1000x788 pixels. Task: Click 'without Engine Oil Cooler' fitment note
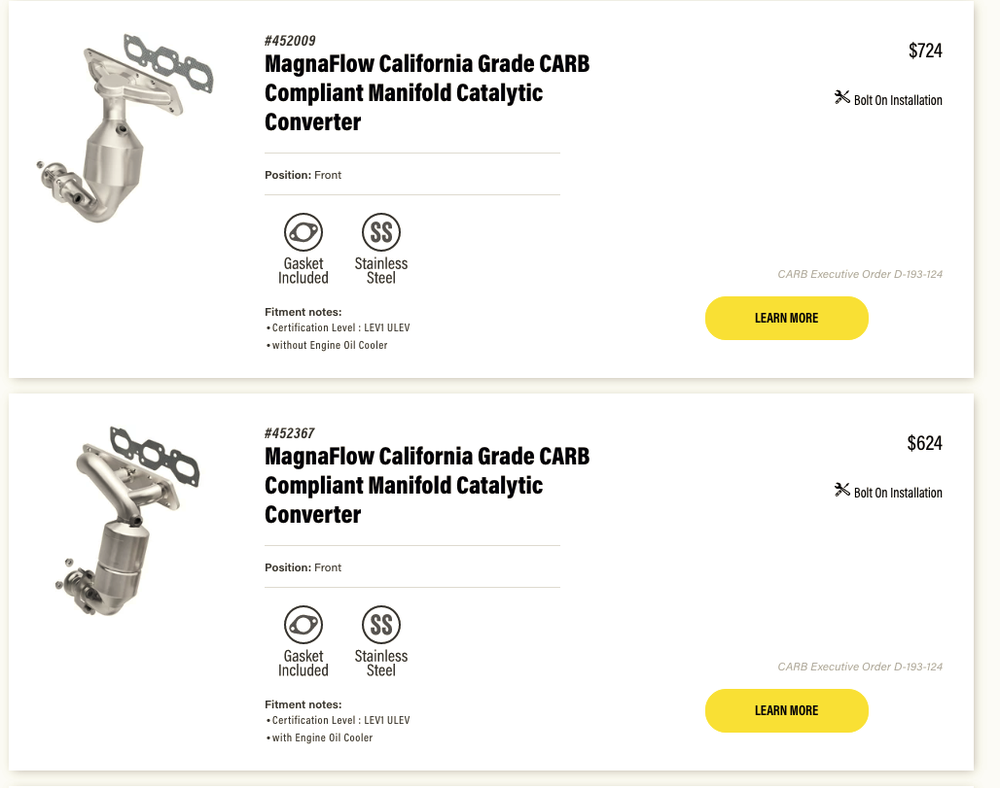[x=329, y=345]
